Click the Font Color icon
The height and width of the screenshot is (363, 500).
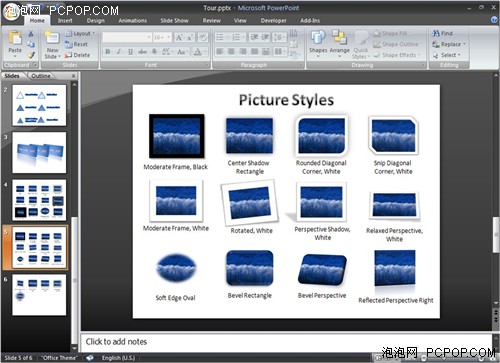[199, 52]
